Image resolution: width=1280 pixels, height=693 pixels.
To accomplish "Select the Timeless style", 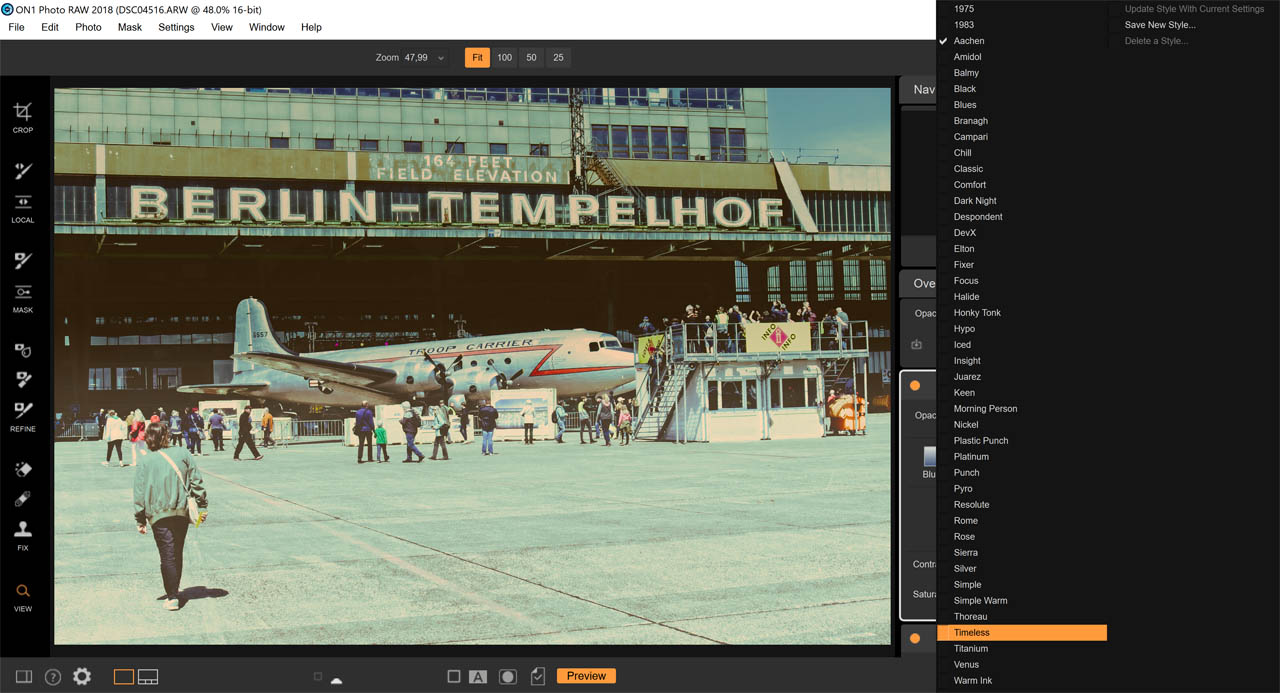I will point(1022,633).
